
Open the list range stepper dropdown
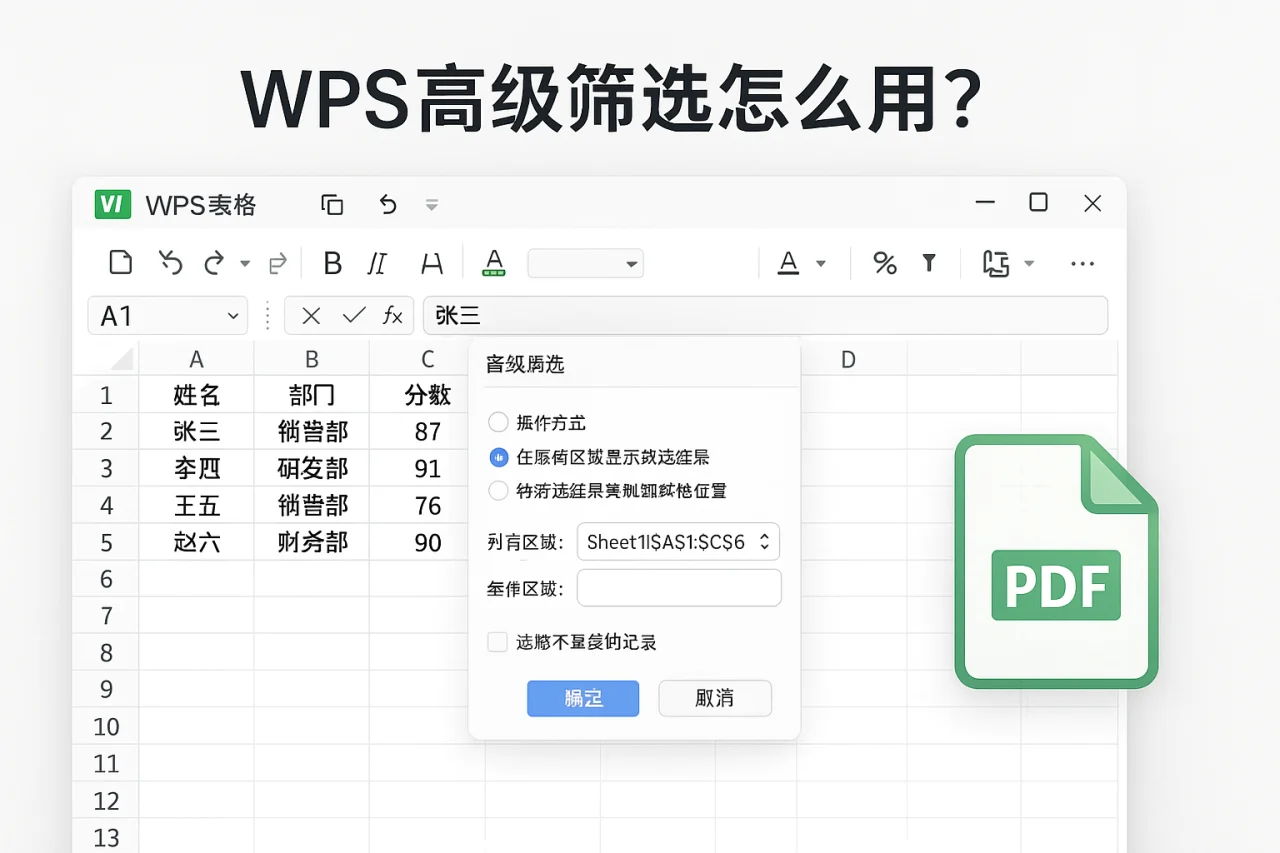(x=764, y=541)
